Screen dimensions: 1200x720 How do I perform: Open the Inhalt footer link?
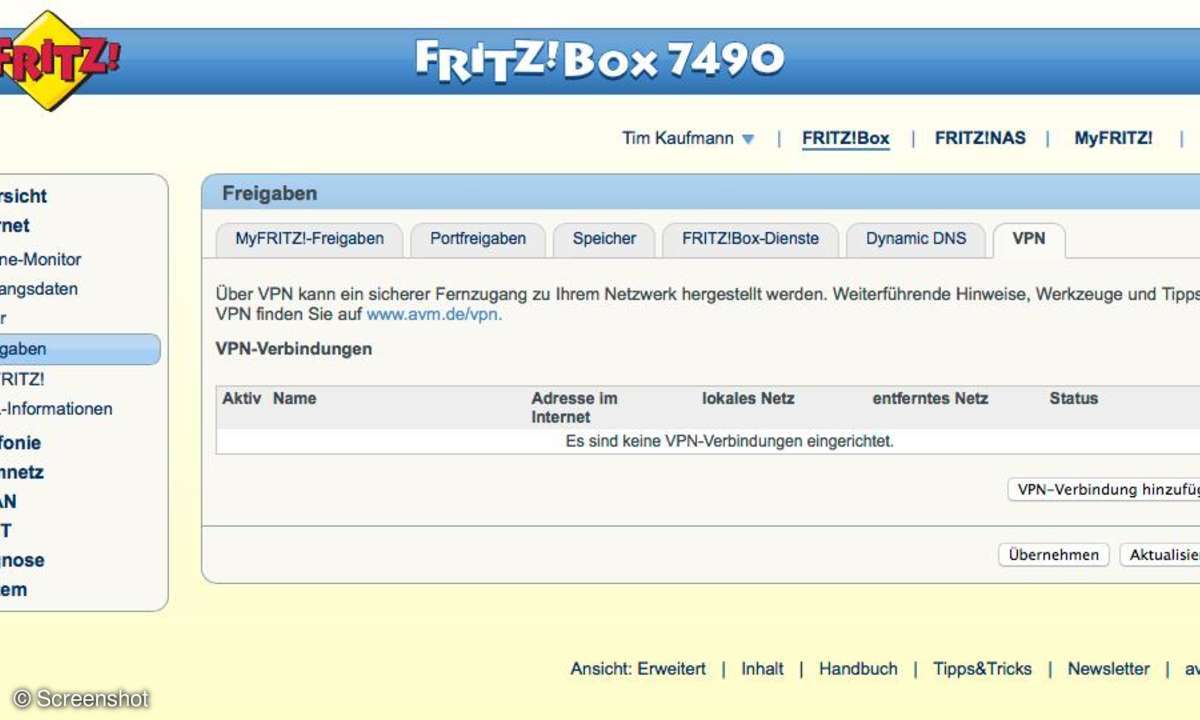click(762, 669)
